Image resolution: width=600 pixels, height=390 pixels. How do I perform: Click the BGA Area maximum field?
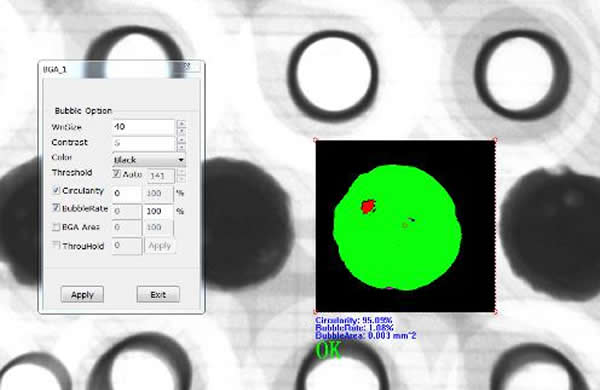point(158,227)
